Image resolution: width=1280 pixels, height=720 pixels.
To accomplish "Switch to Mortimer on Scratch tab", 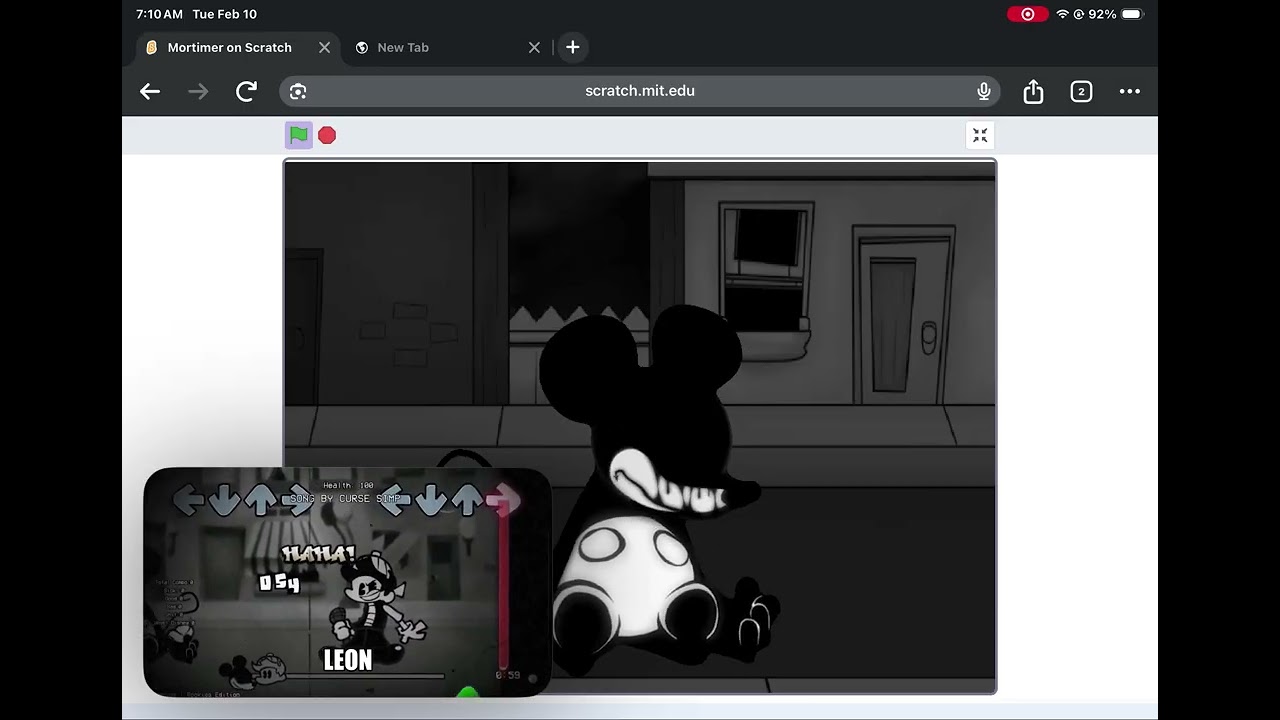I will tap(230, 47).
